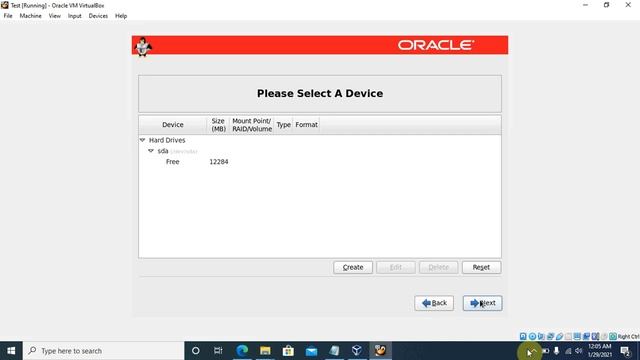The width and height of the screenshot is (640, 360).
Task: Click the network adapter status icon
Action: click(550, 336)
